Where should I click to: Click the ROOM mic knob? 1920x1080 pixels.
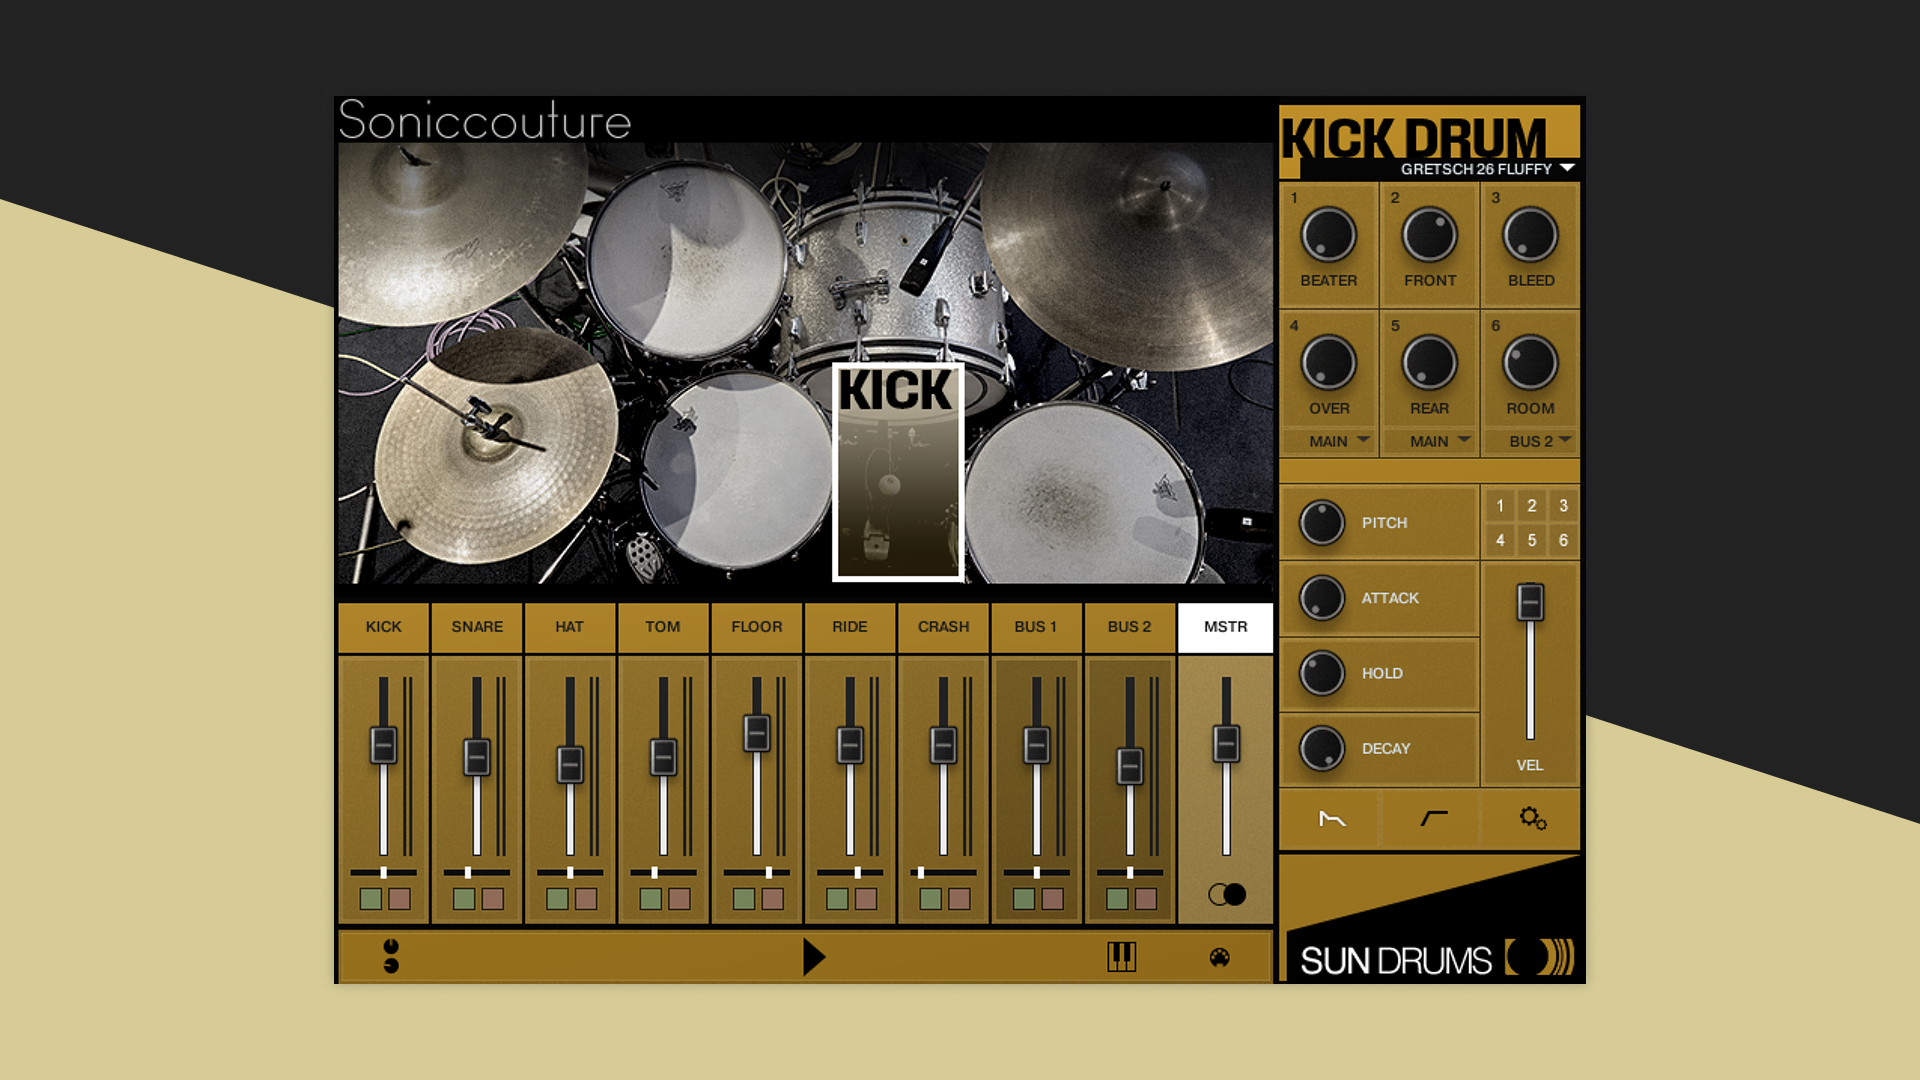click(1530, 362)
